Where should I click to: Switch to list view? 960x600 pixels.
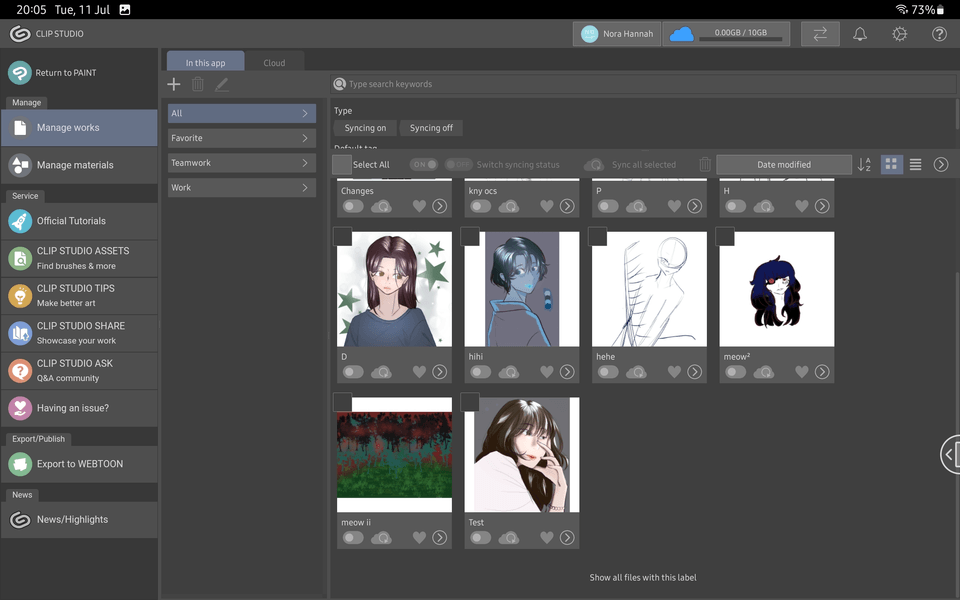(915, 164)
